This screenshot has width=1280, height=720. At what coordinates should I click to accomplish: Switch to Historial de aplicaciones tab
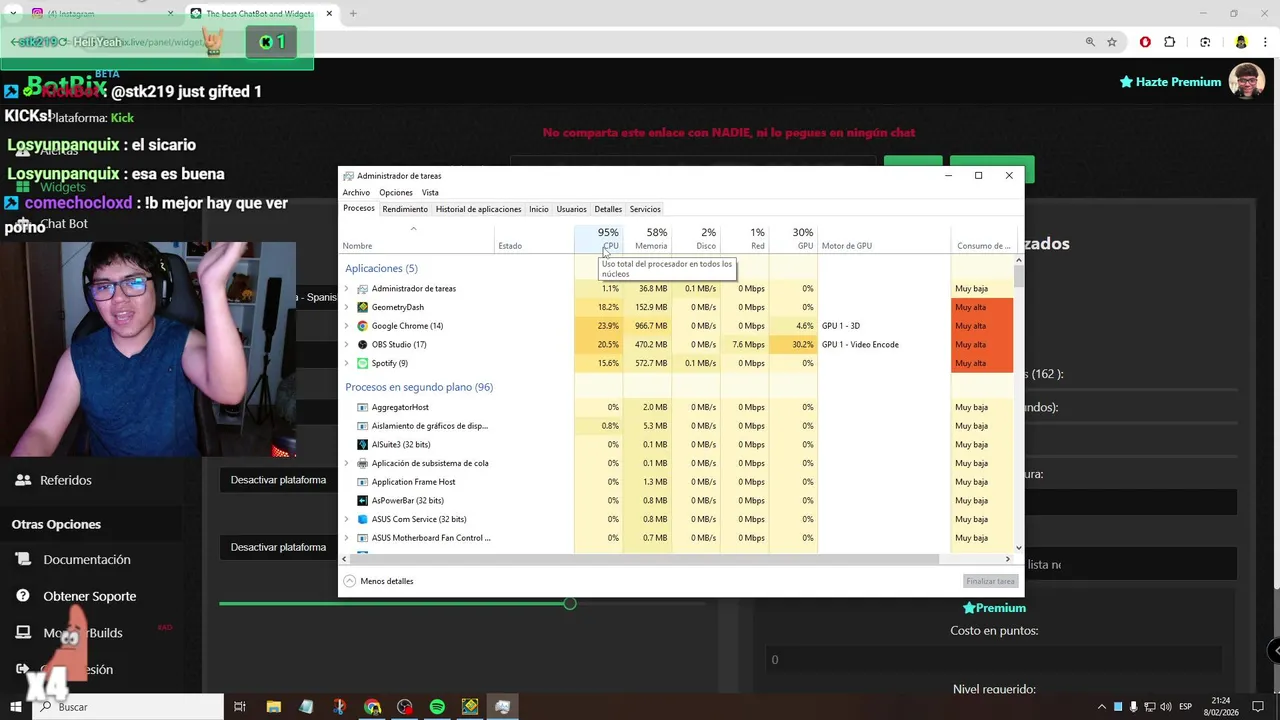tap(478, 209)
